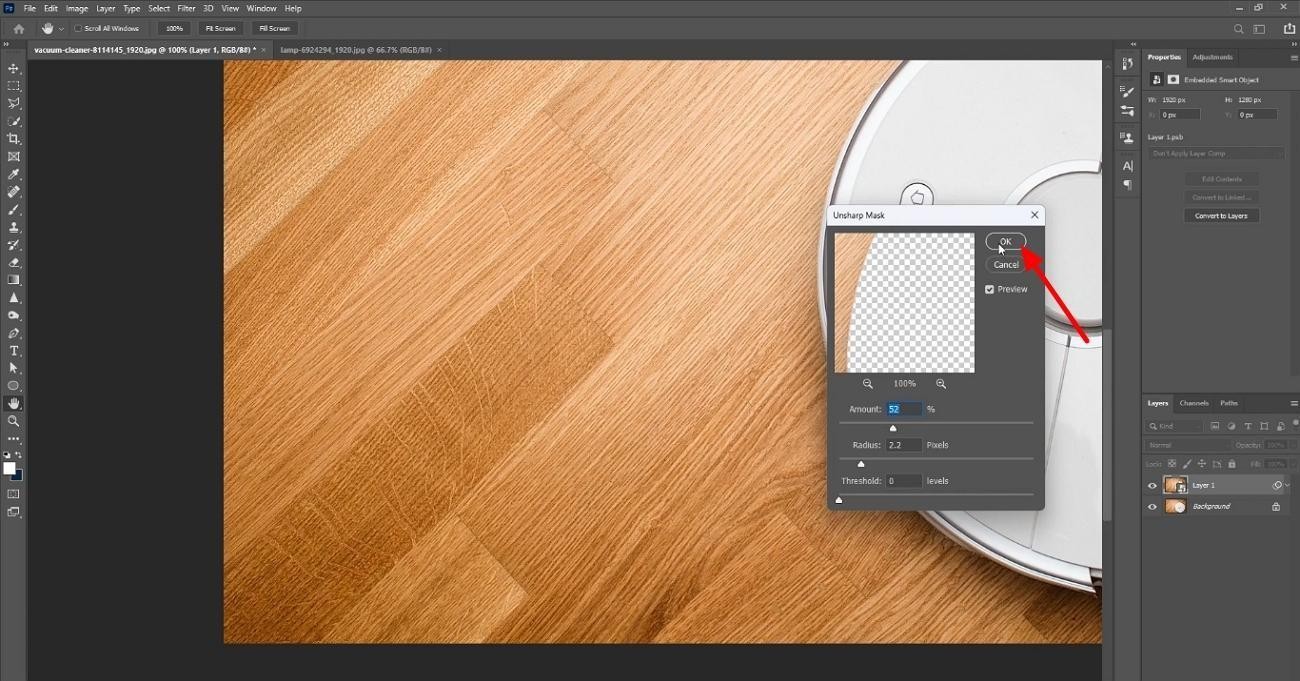Toggle Quick Mask mode icon
1300x681 pixels.
pos(14,494)
